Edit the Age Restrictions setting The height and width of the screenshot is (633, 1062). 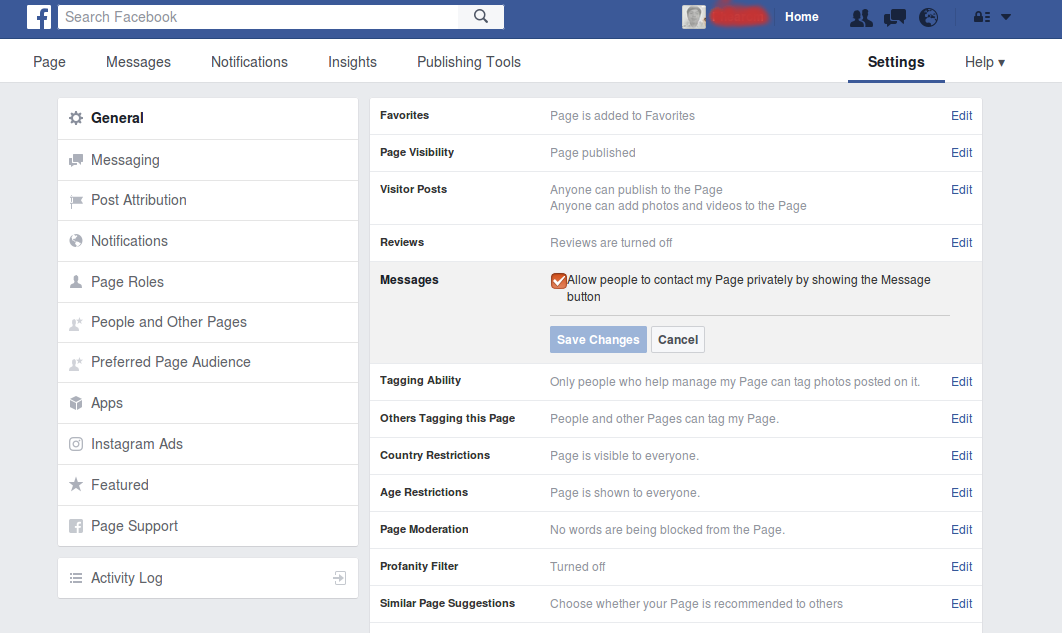(961, 493)
